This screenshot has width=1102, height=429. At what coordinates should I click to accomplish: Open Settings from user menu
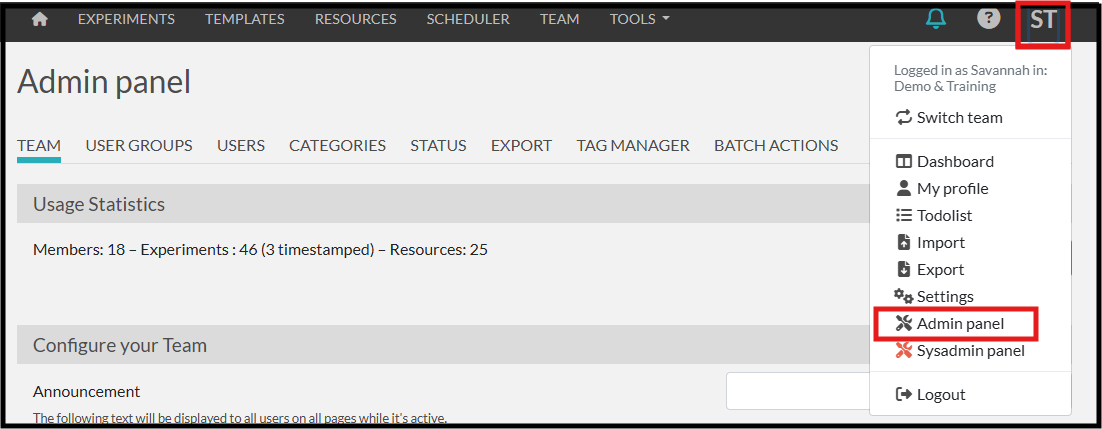click(x=934, y=296)
